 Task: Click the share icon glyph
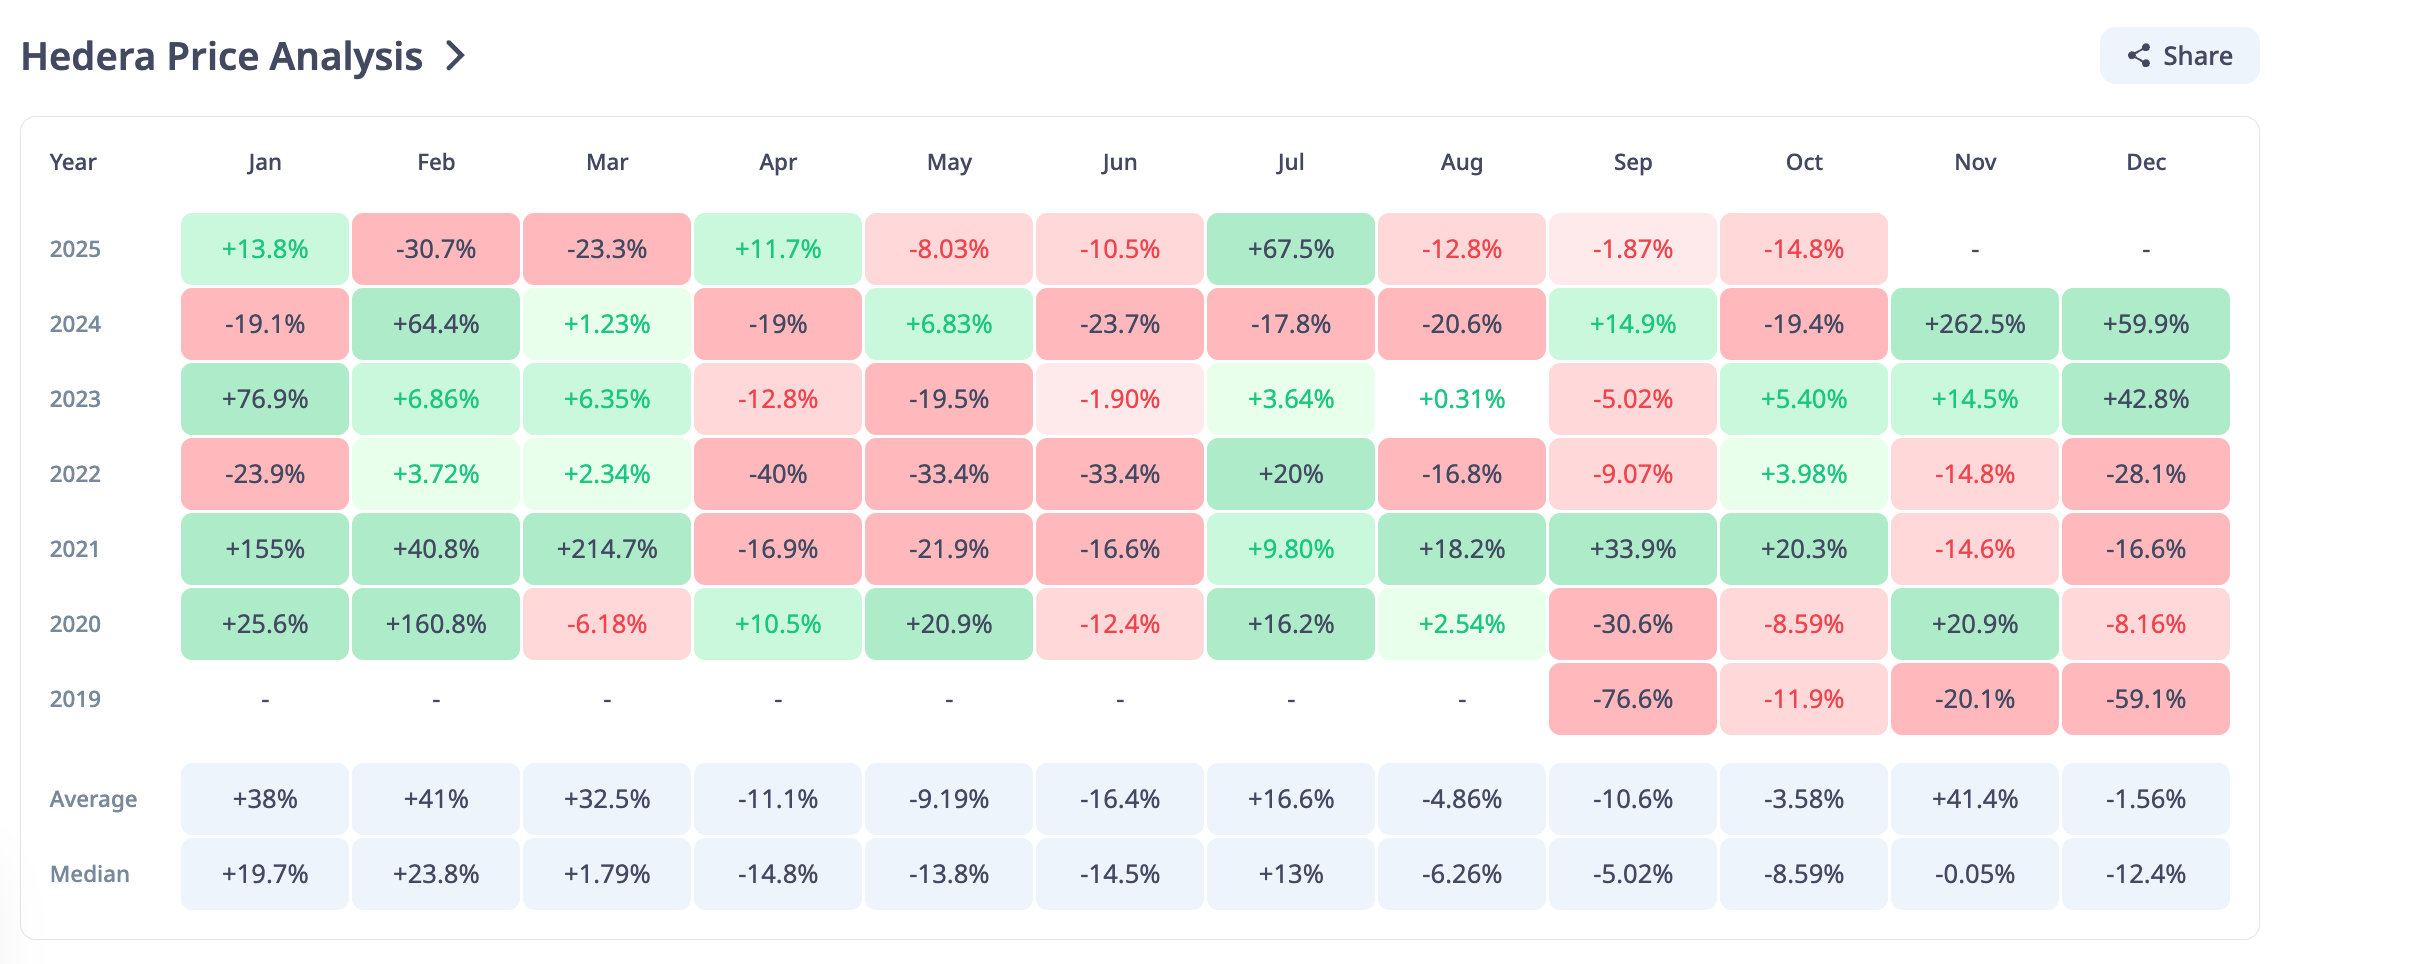pos(2139,56)
